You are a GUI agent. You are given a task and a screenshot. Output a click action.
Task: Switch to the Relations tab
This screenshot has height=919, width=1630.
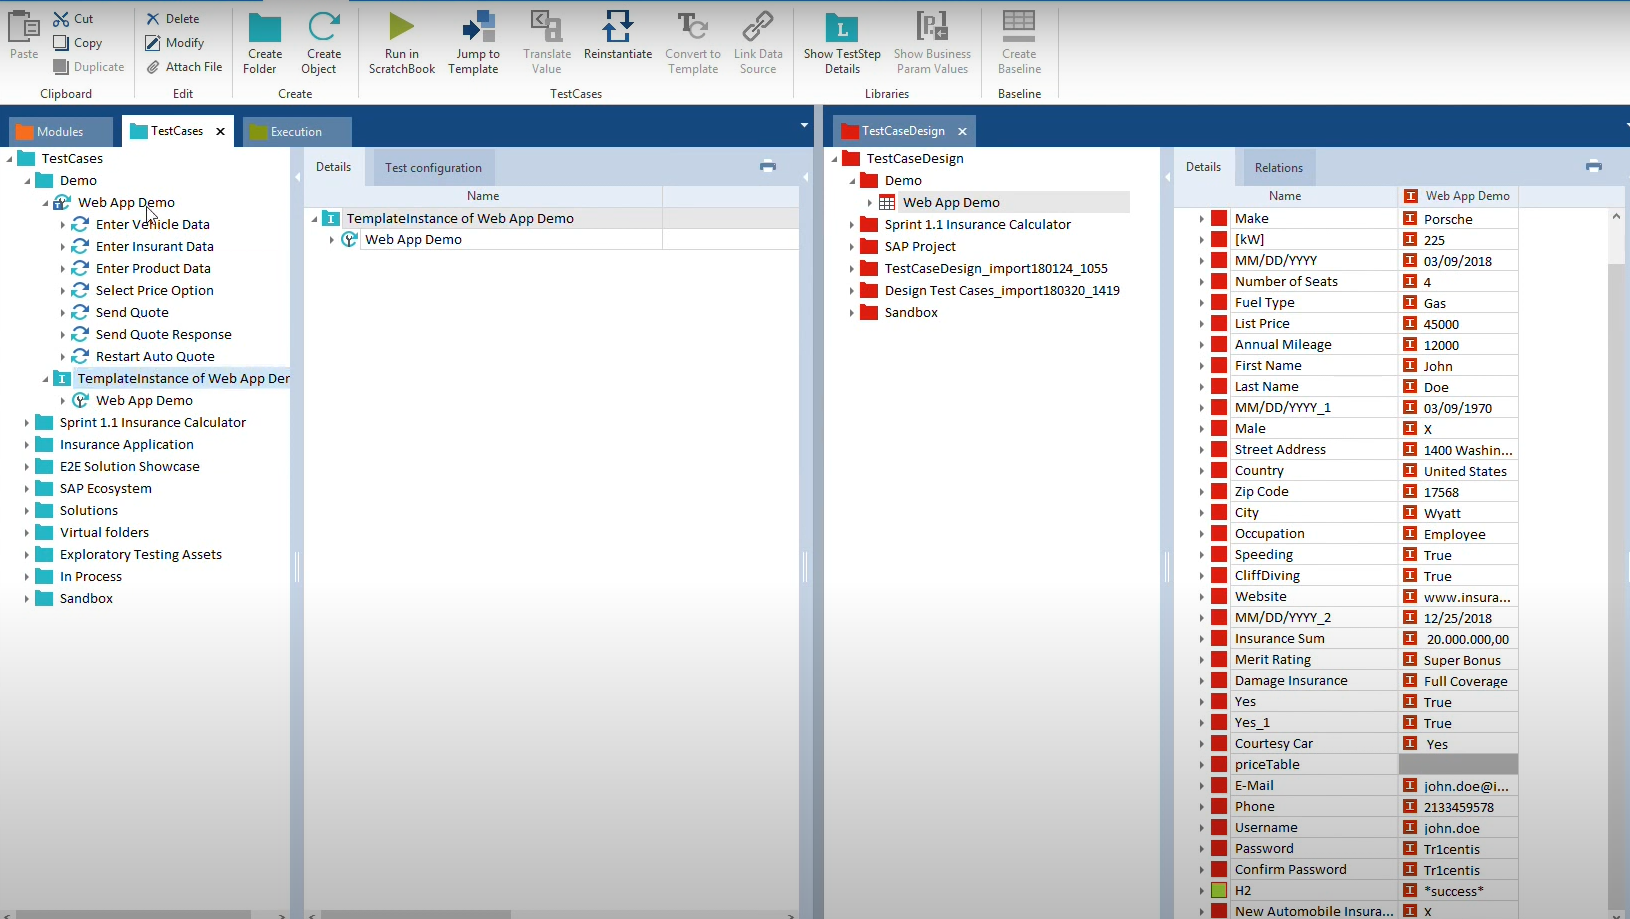pyautogui.click(x=1278, y=168)
